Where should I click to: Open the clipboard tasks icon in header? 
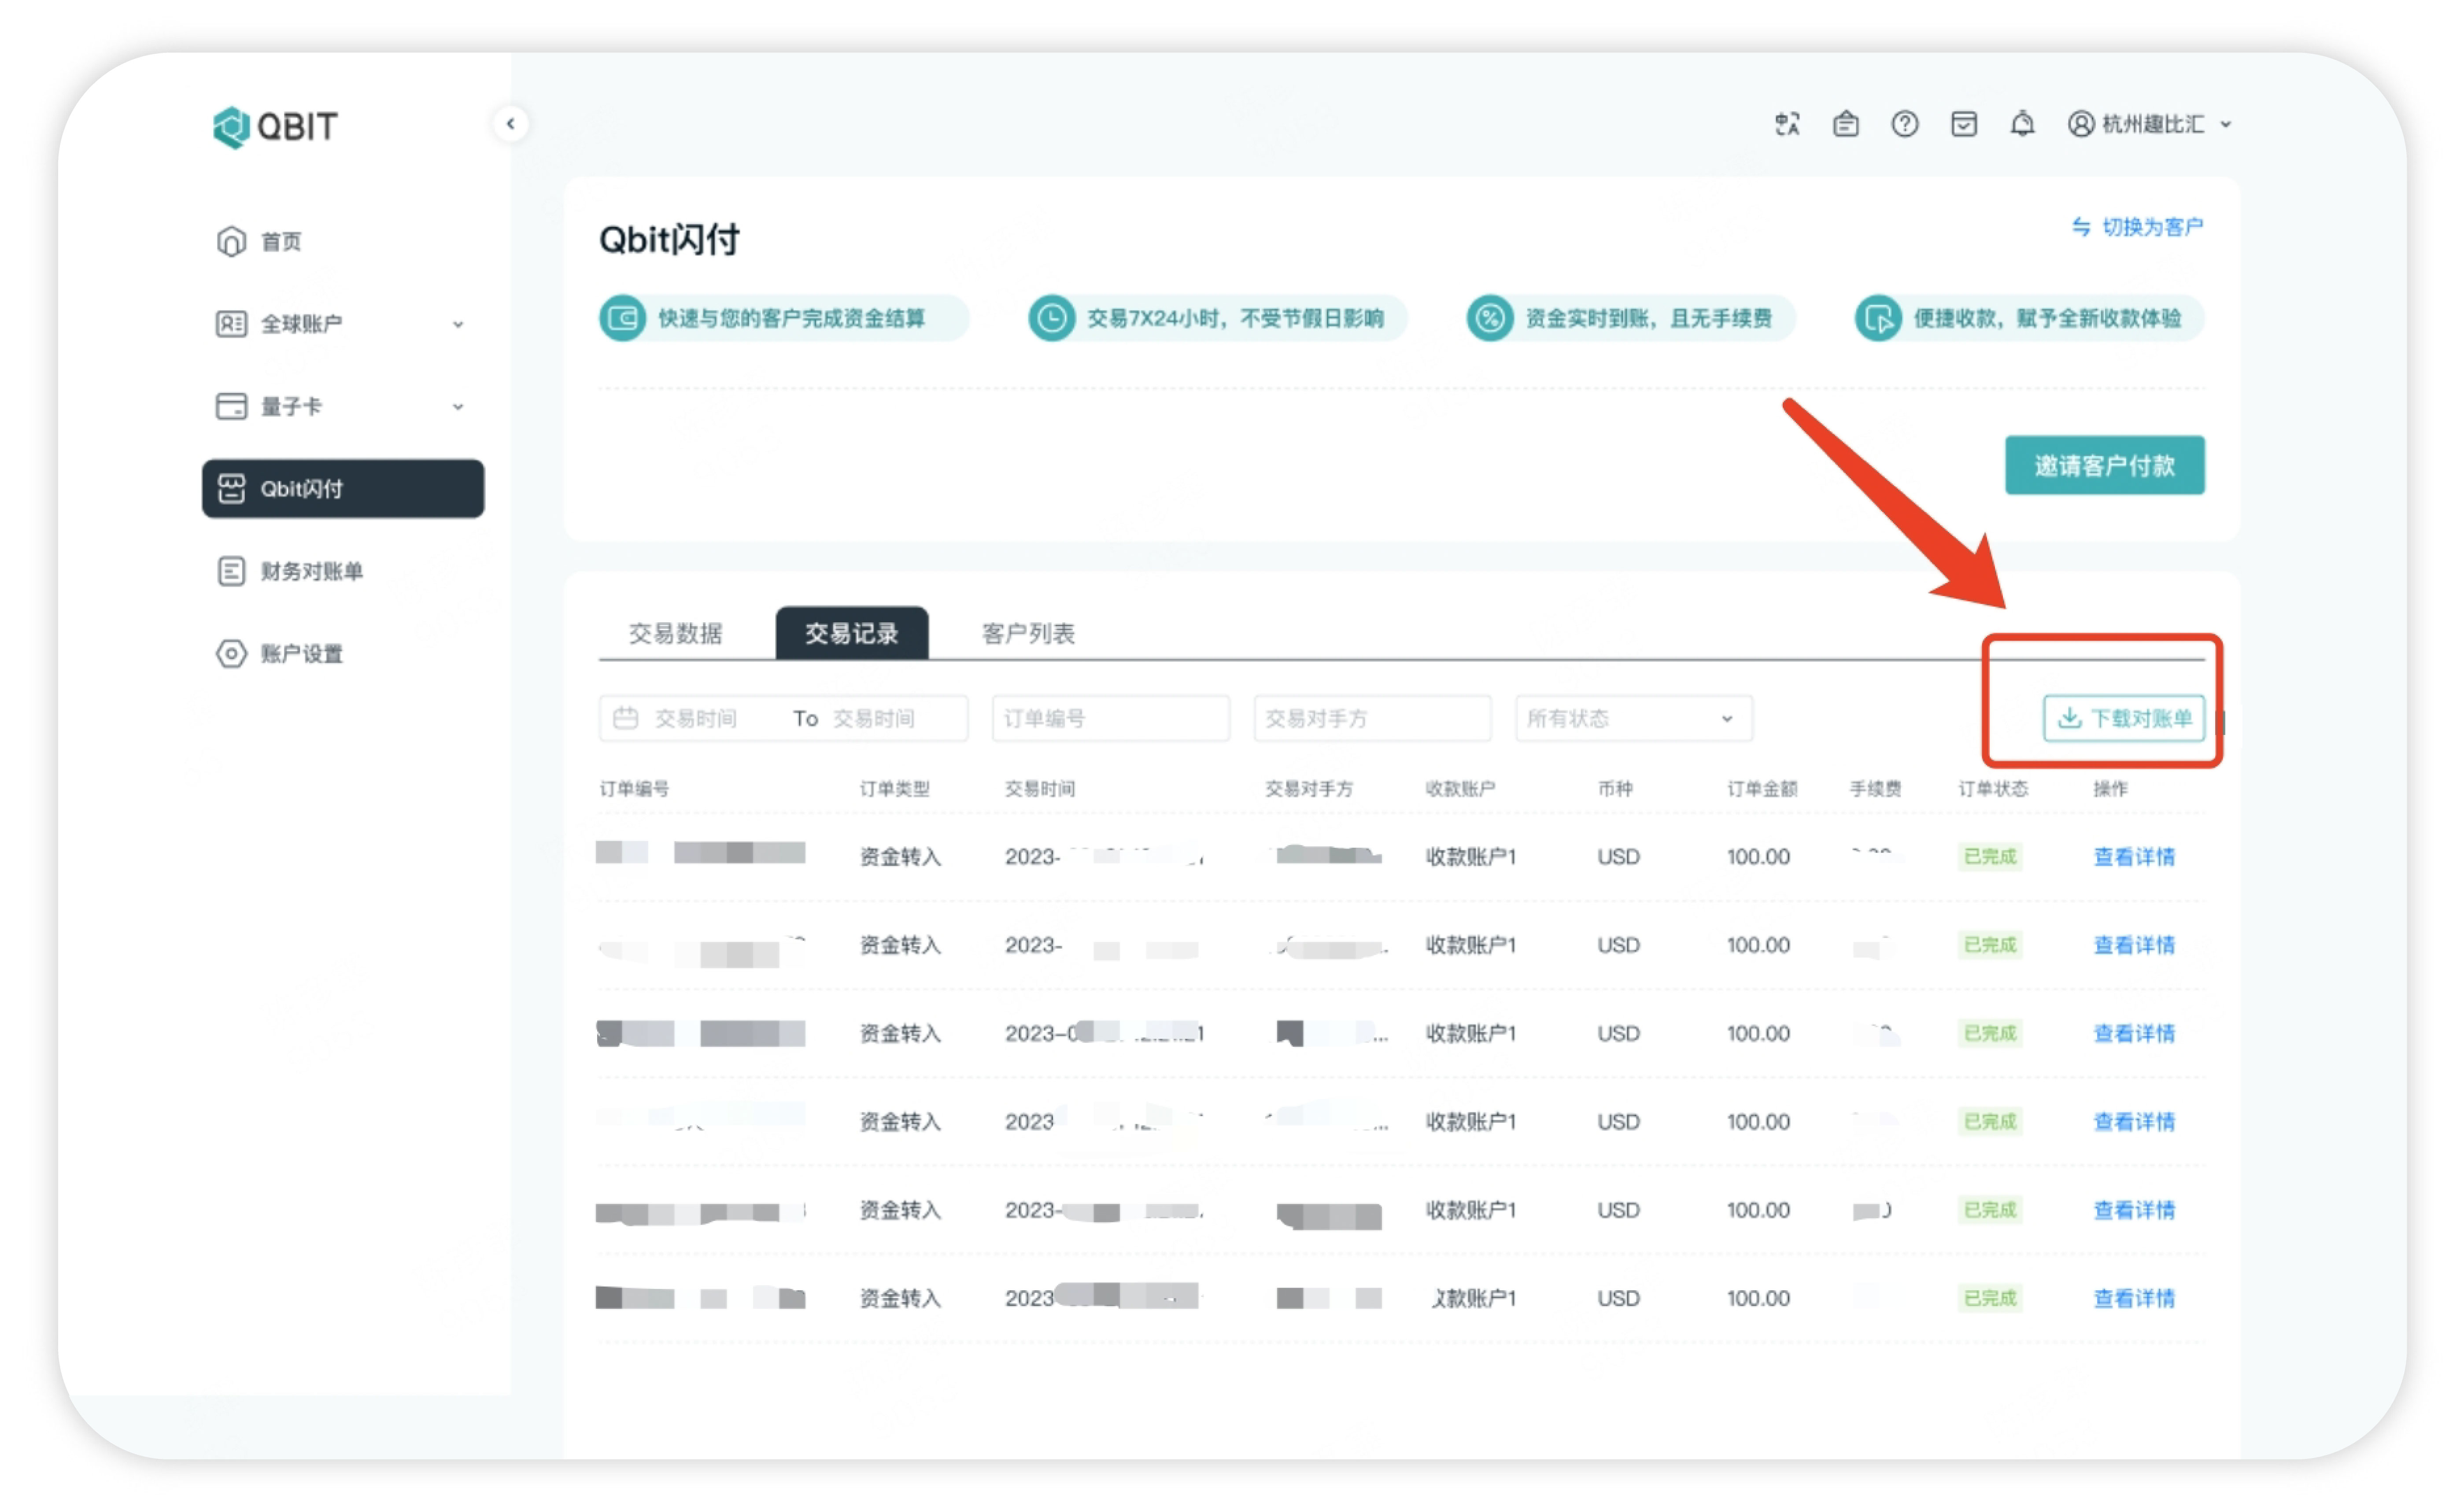[1847, 124]
